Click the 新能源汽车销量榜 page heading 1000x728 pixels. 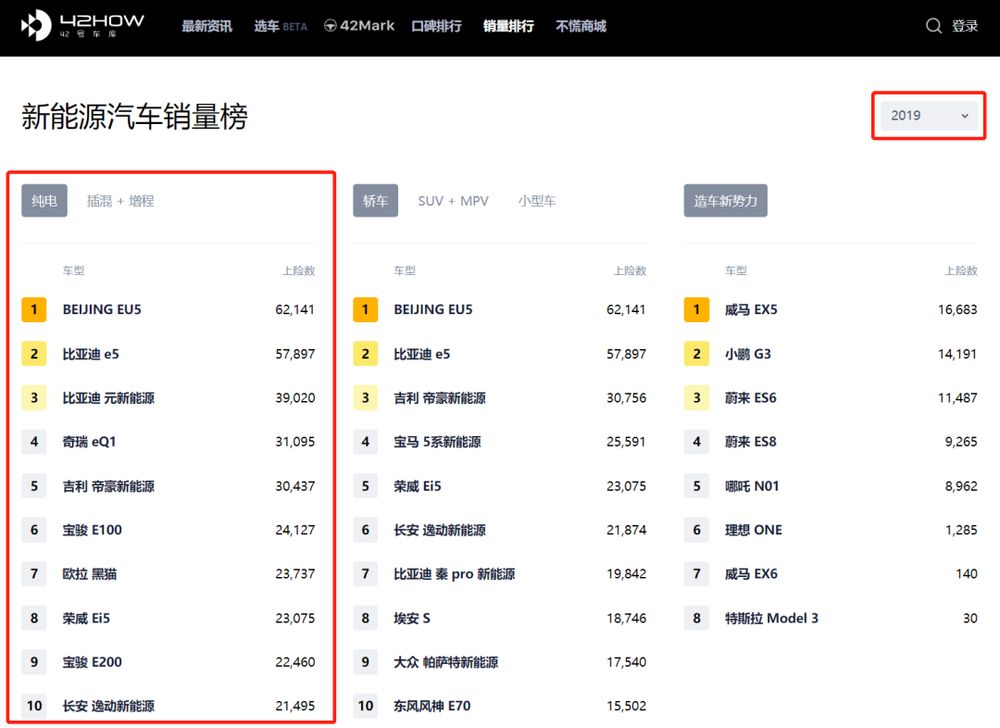[135, 117]
